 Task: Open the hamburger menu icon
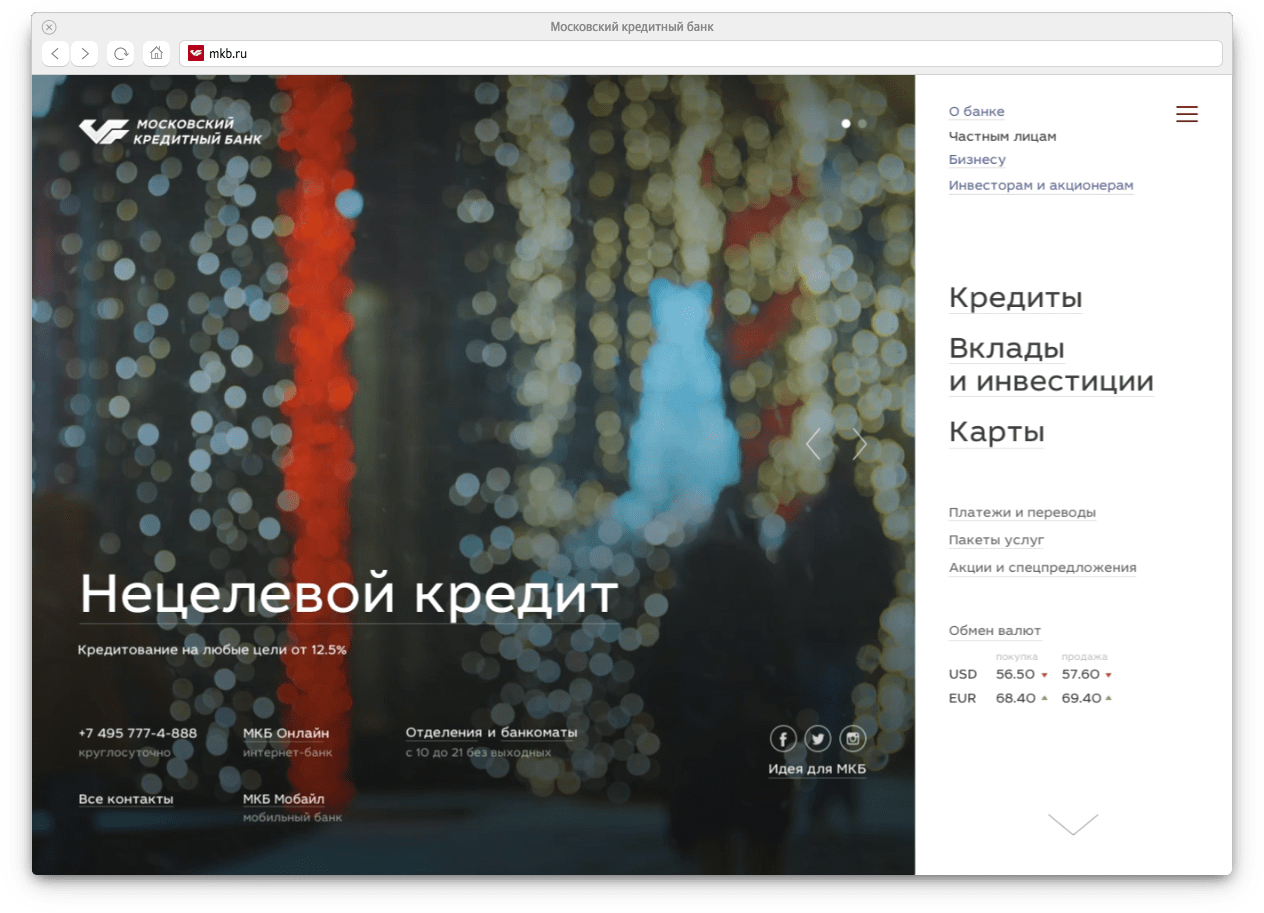pos(1186,114)
